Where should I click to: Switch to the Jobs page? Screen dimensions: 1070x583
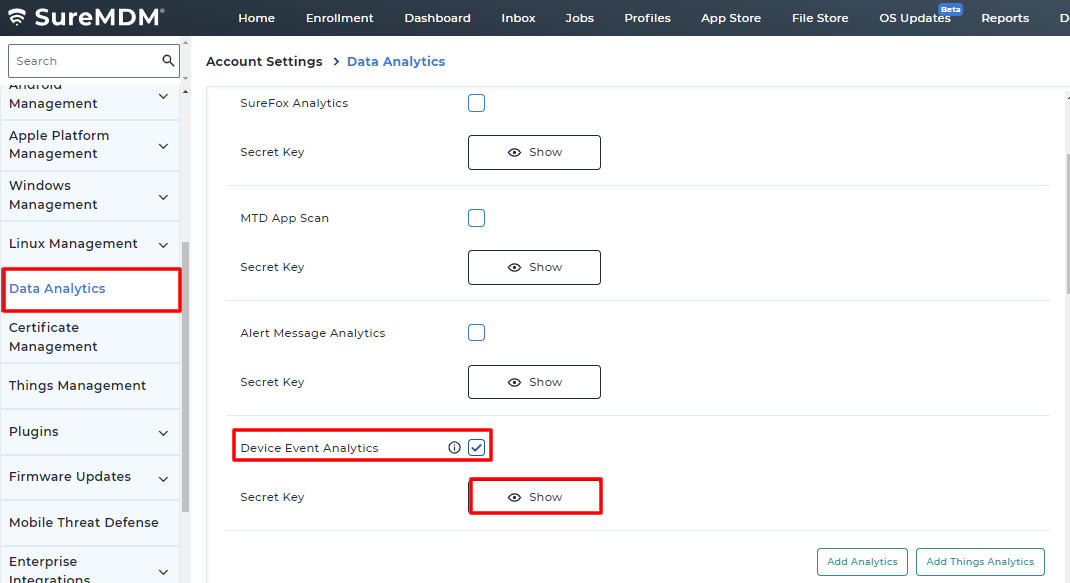coord(579,18)
